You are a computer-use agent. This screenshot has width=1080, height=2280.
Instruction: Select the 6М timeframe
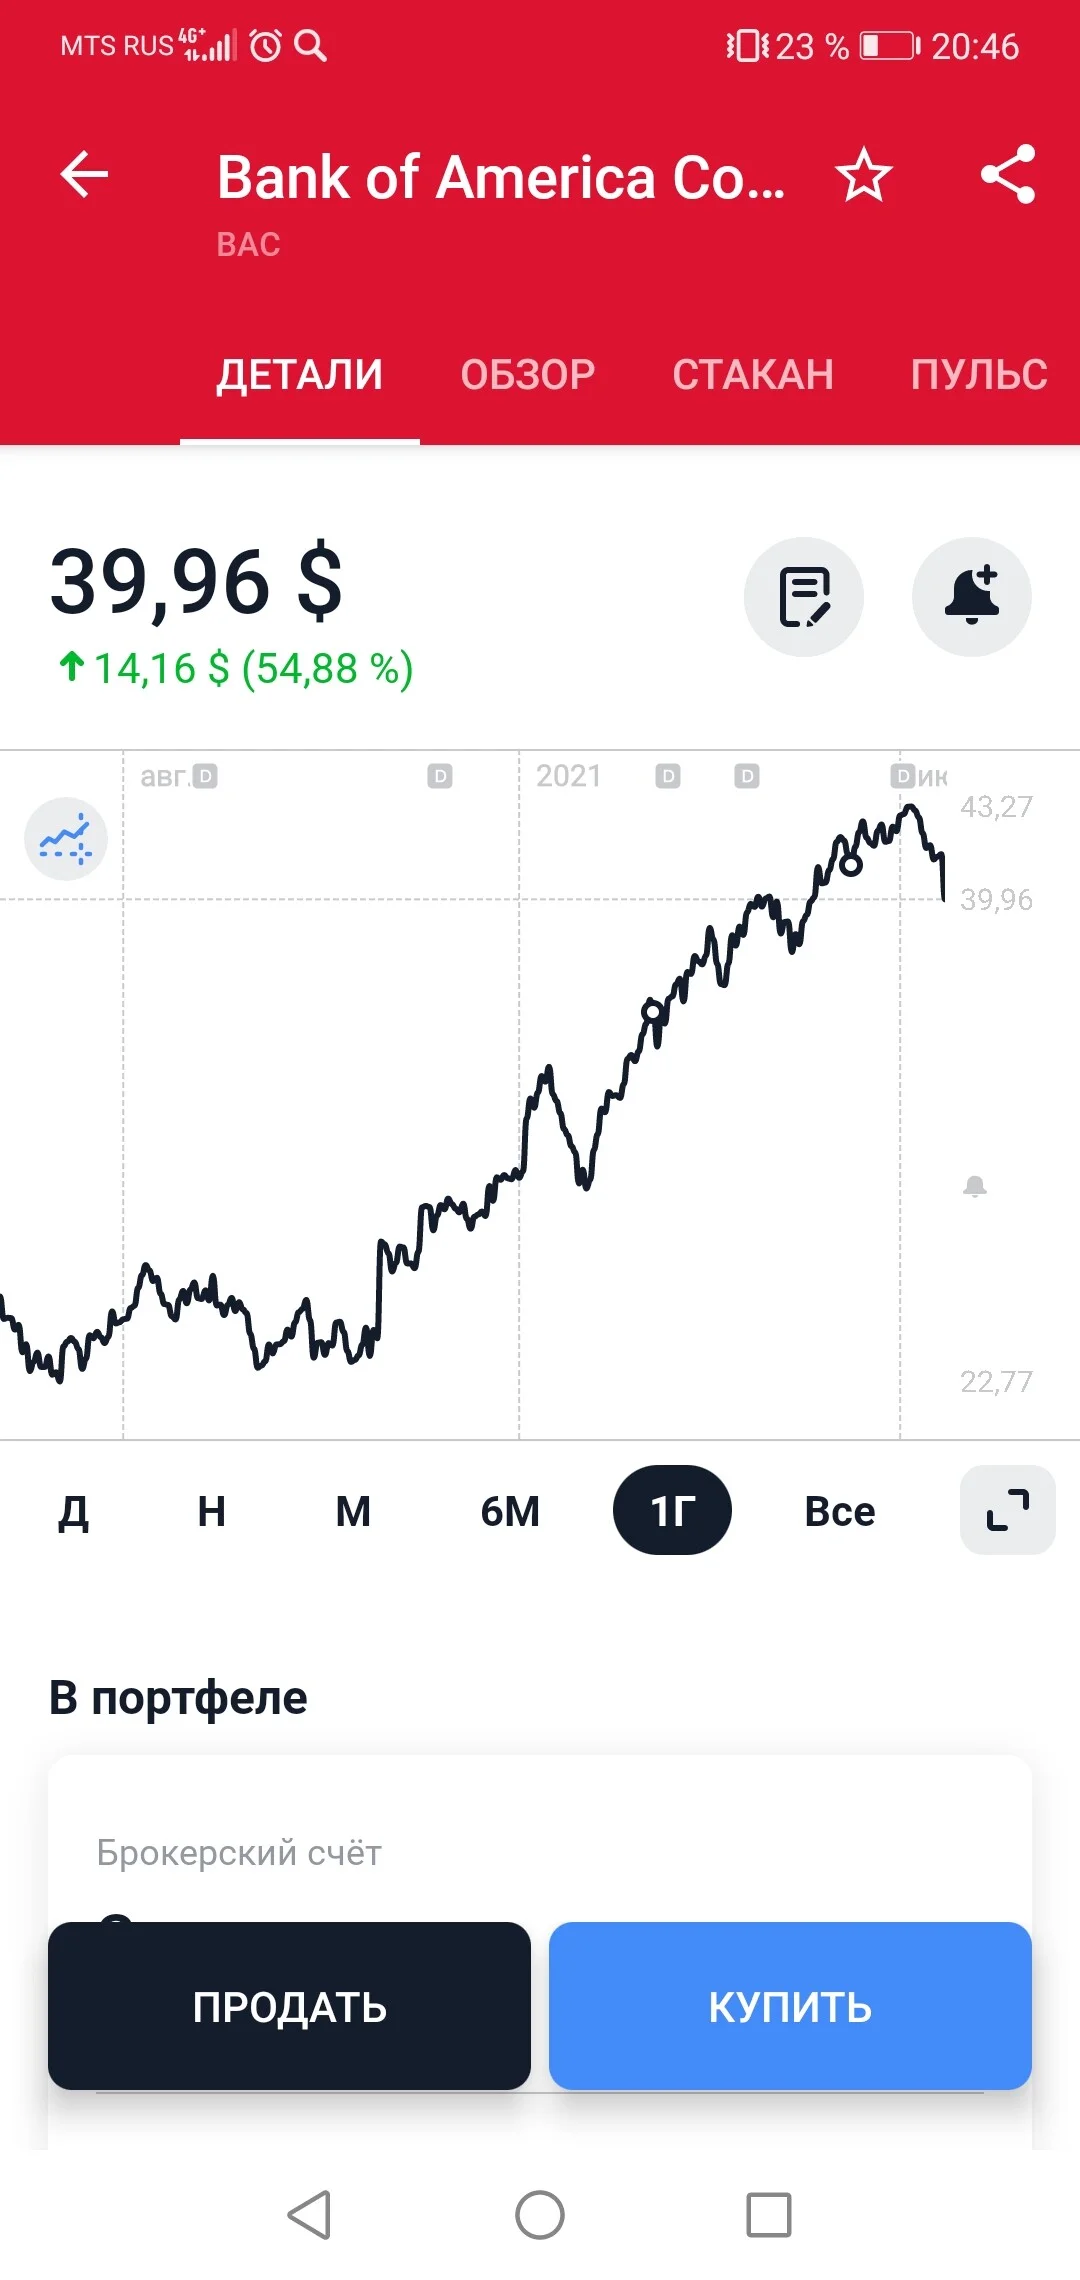(510, 1511)
